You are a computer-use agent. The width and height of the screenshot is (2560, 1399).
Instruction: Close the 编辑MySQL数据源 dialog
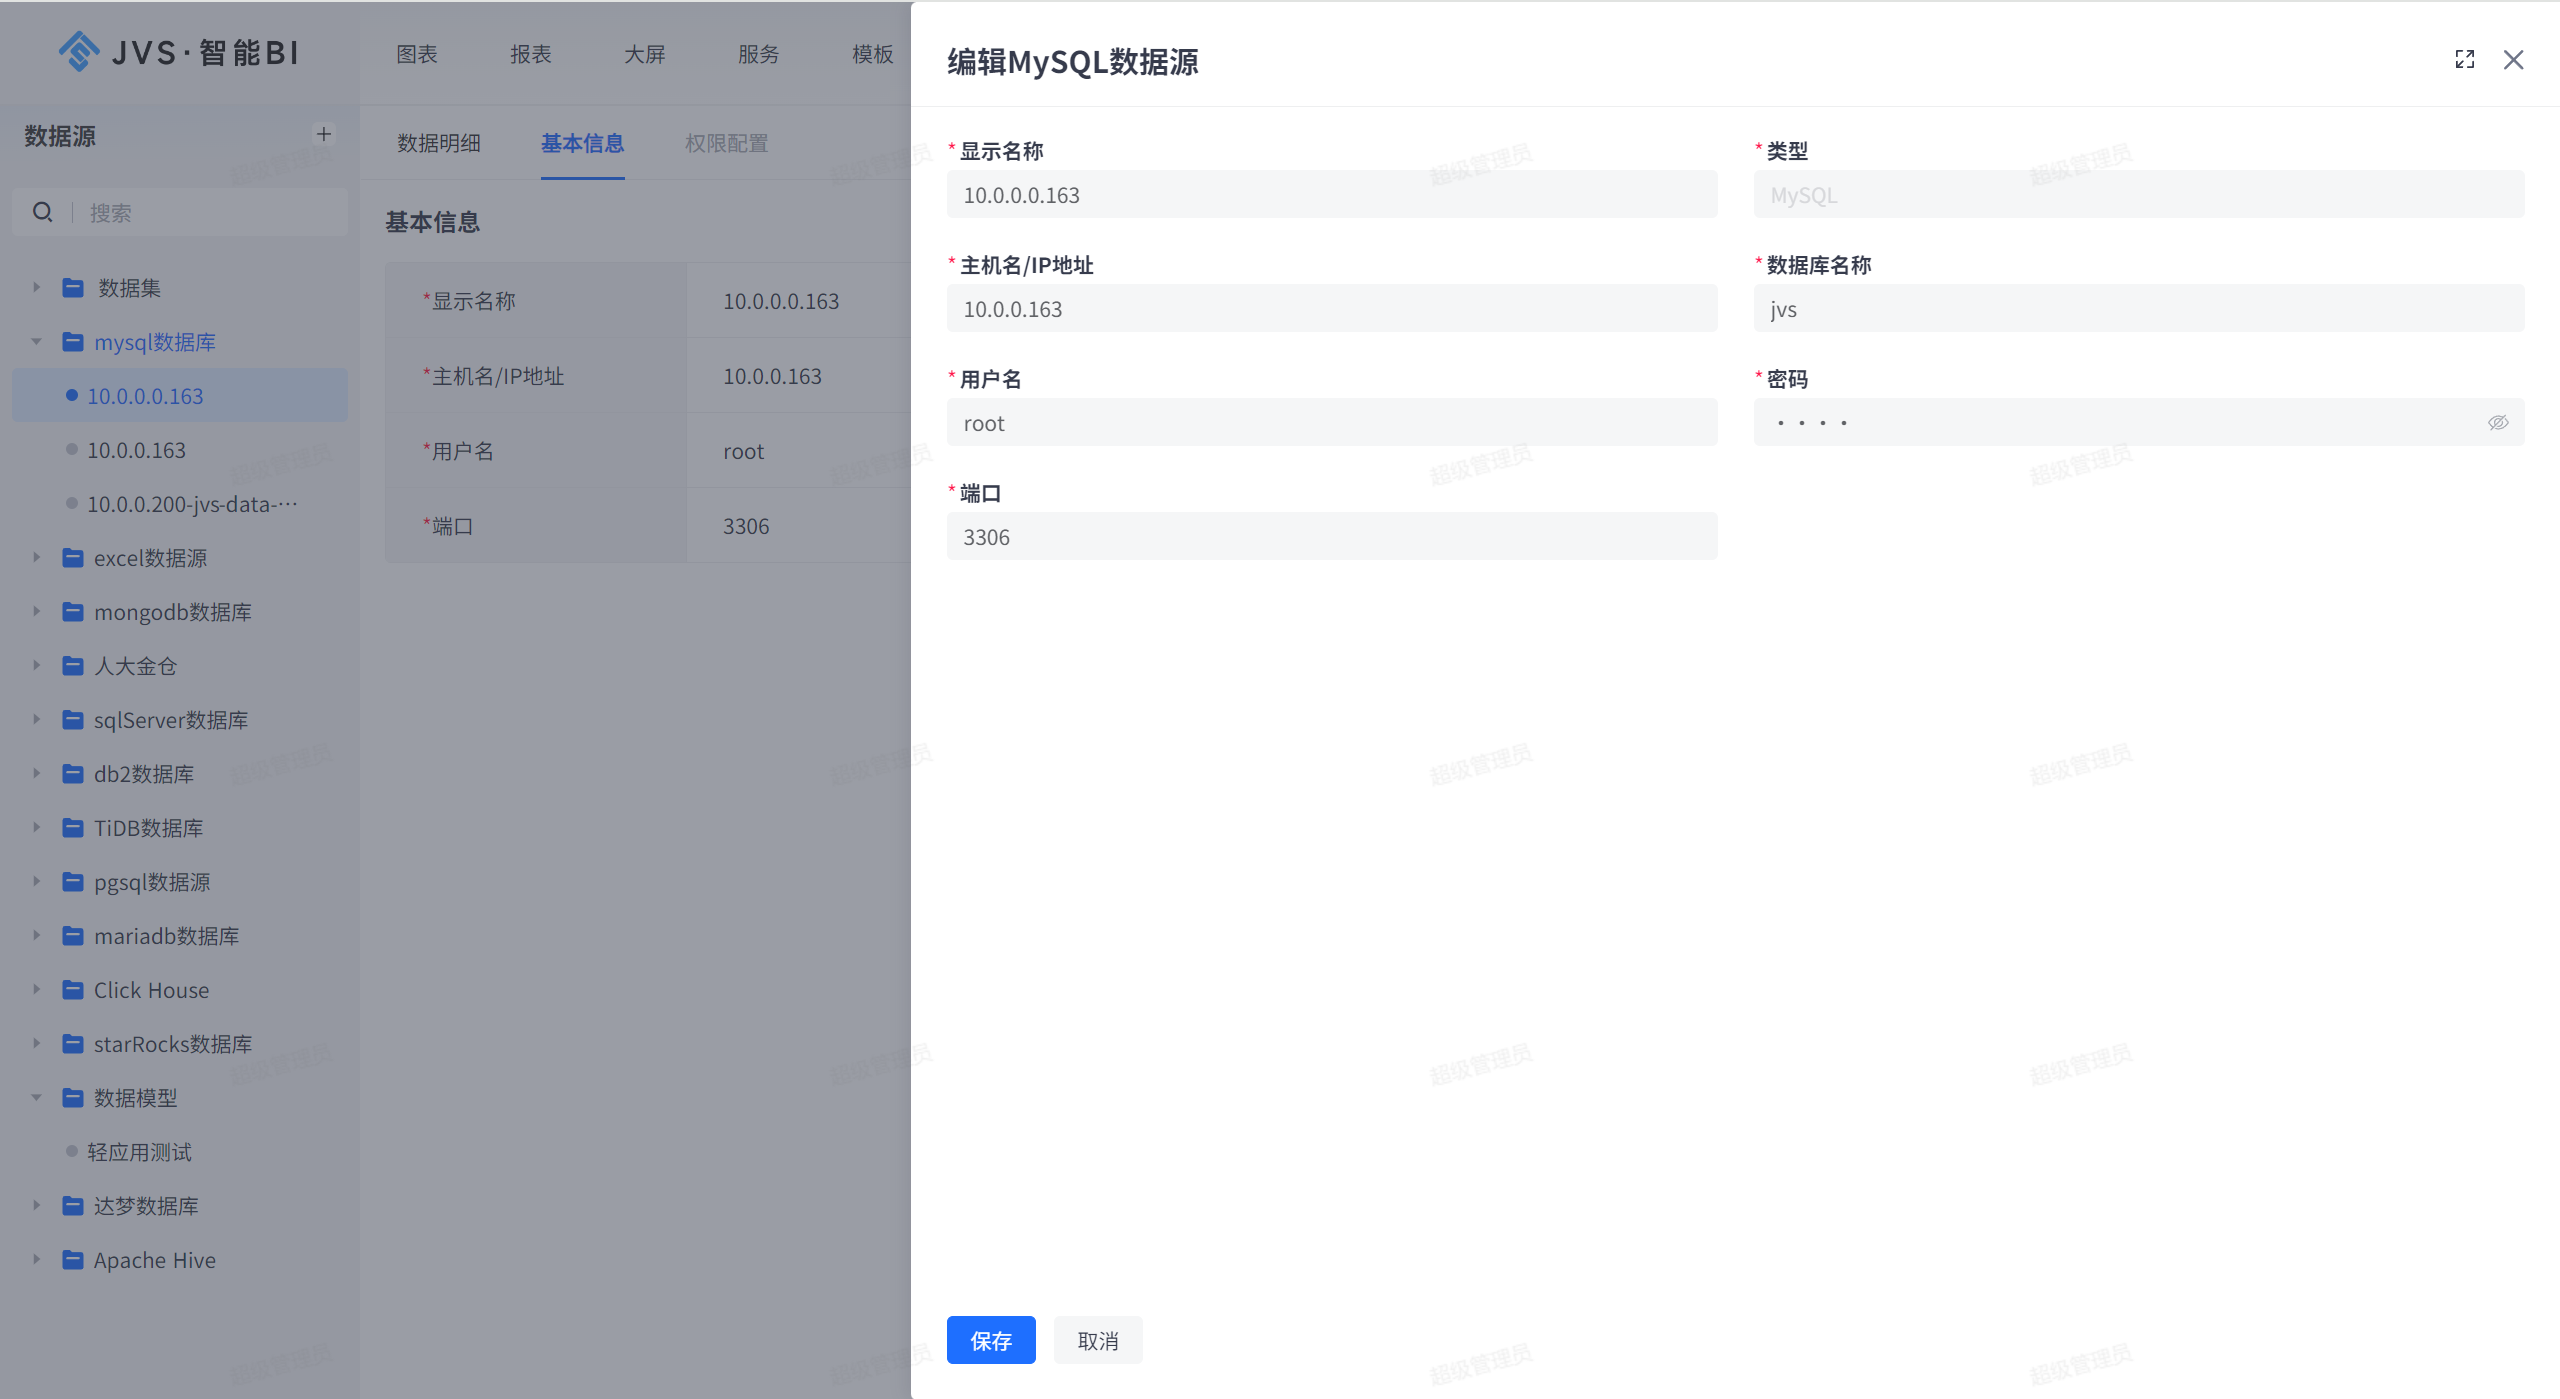pos(2514,60)
